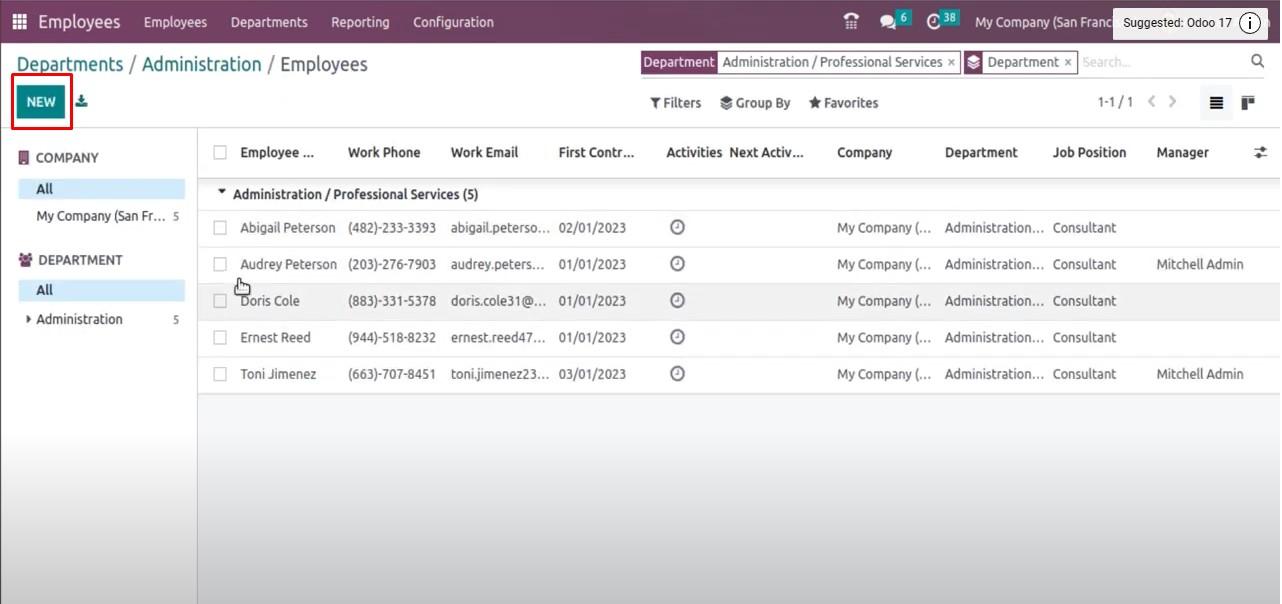Go to Departments breadcrumb link
This screenshot has width=1282, height=604.
[x=70, y=64]
